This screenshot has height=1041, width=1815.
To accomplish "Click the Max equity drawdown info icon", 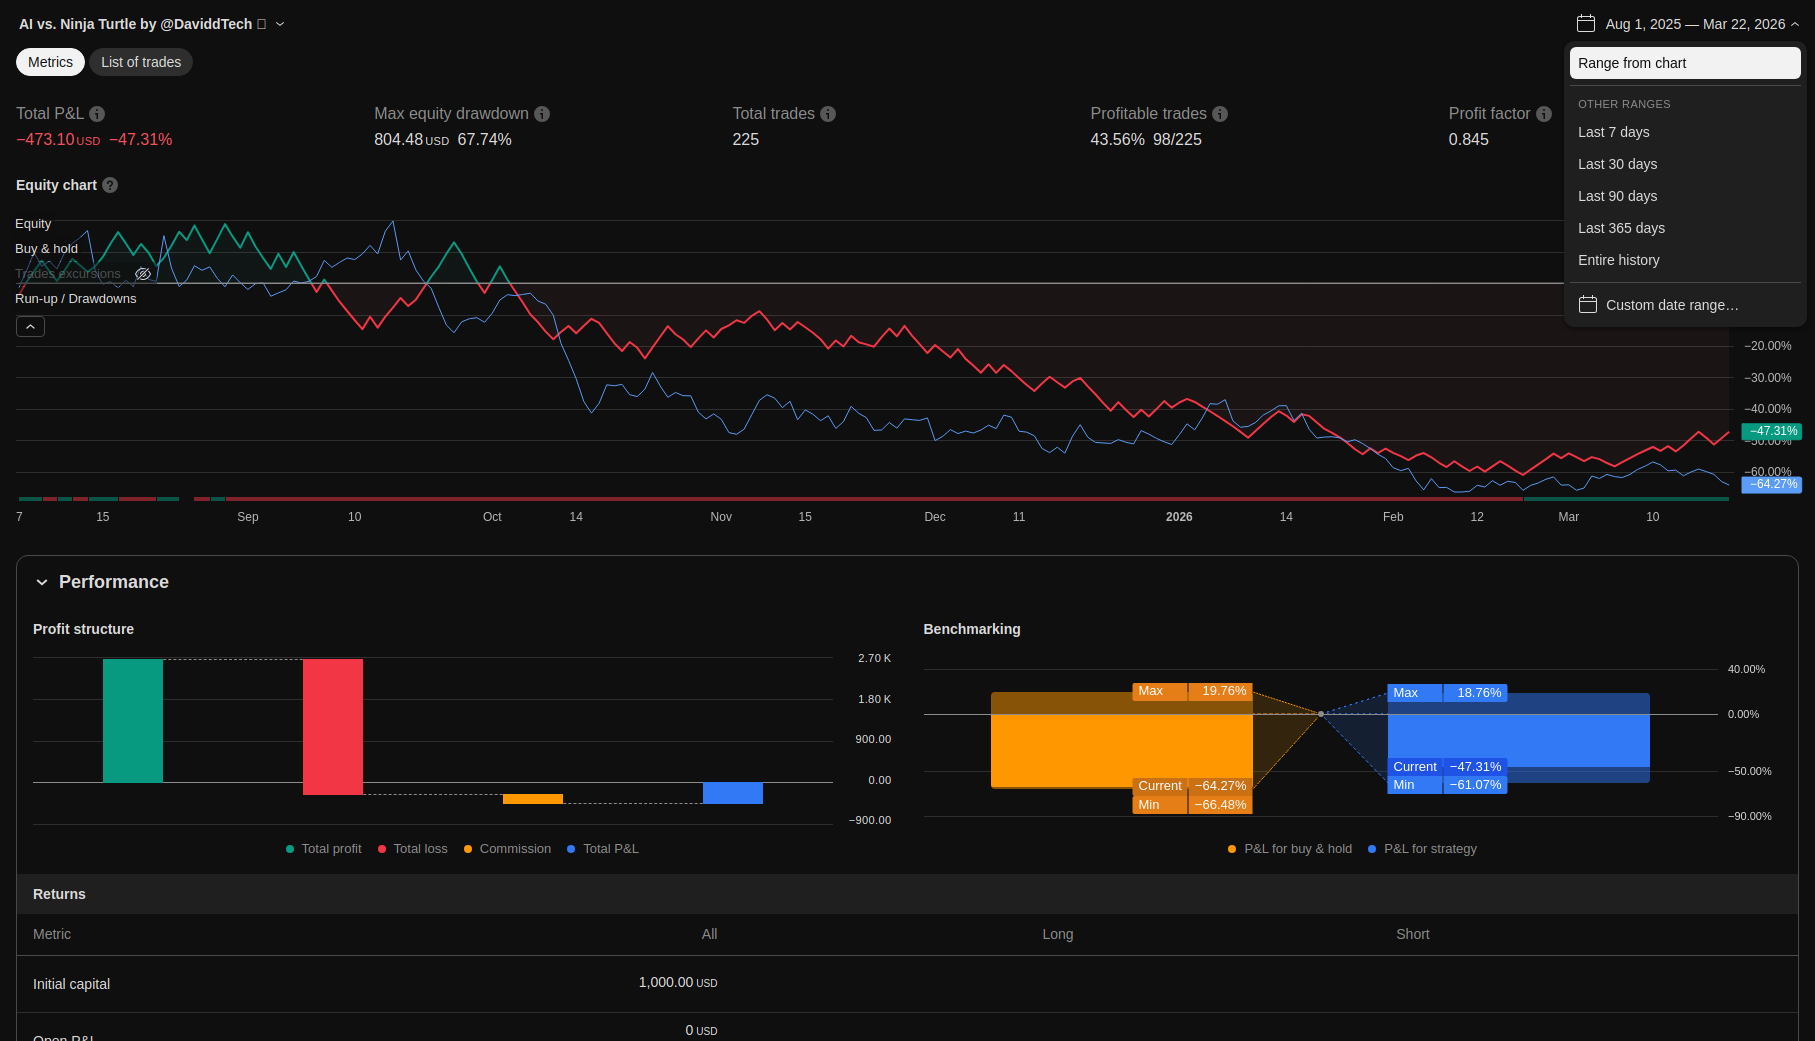I will [x=542, y=114].
